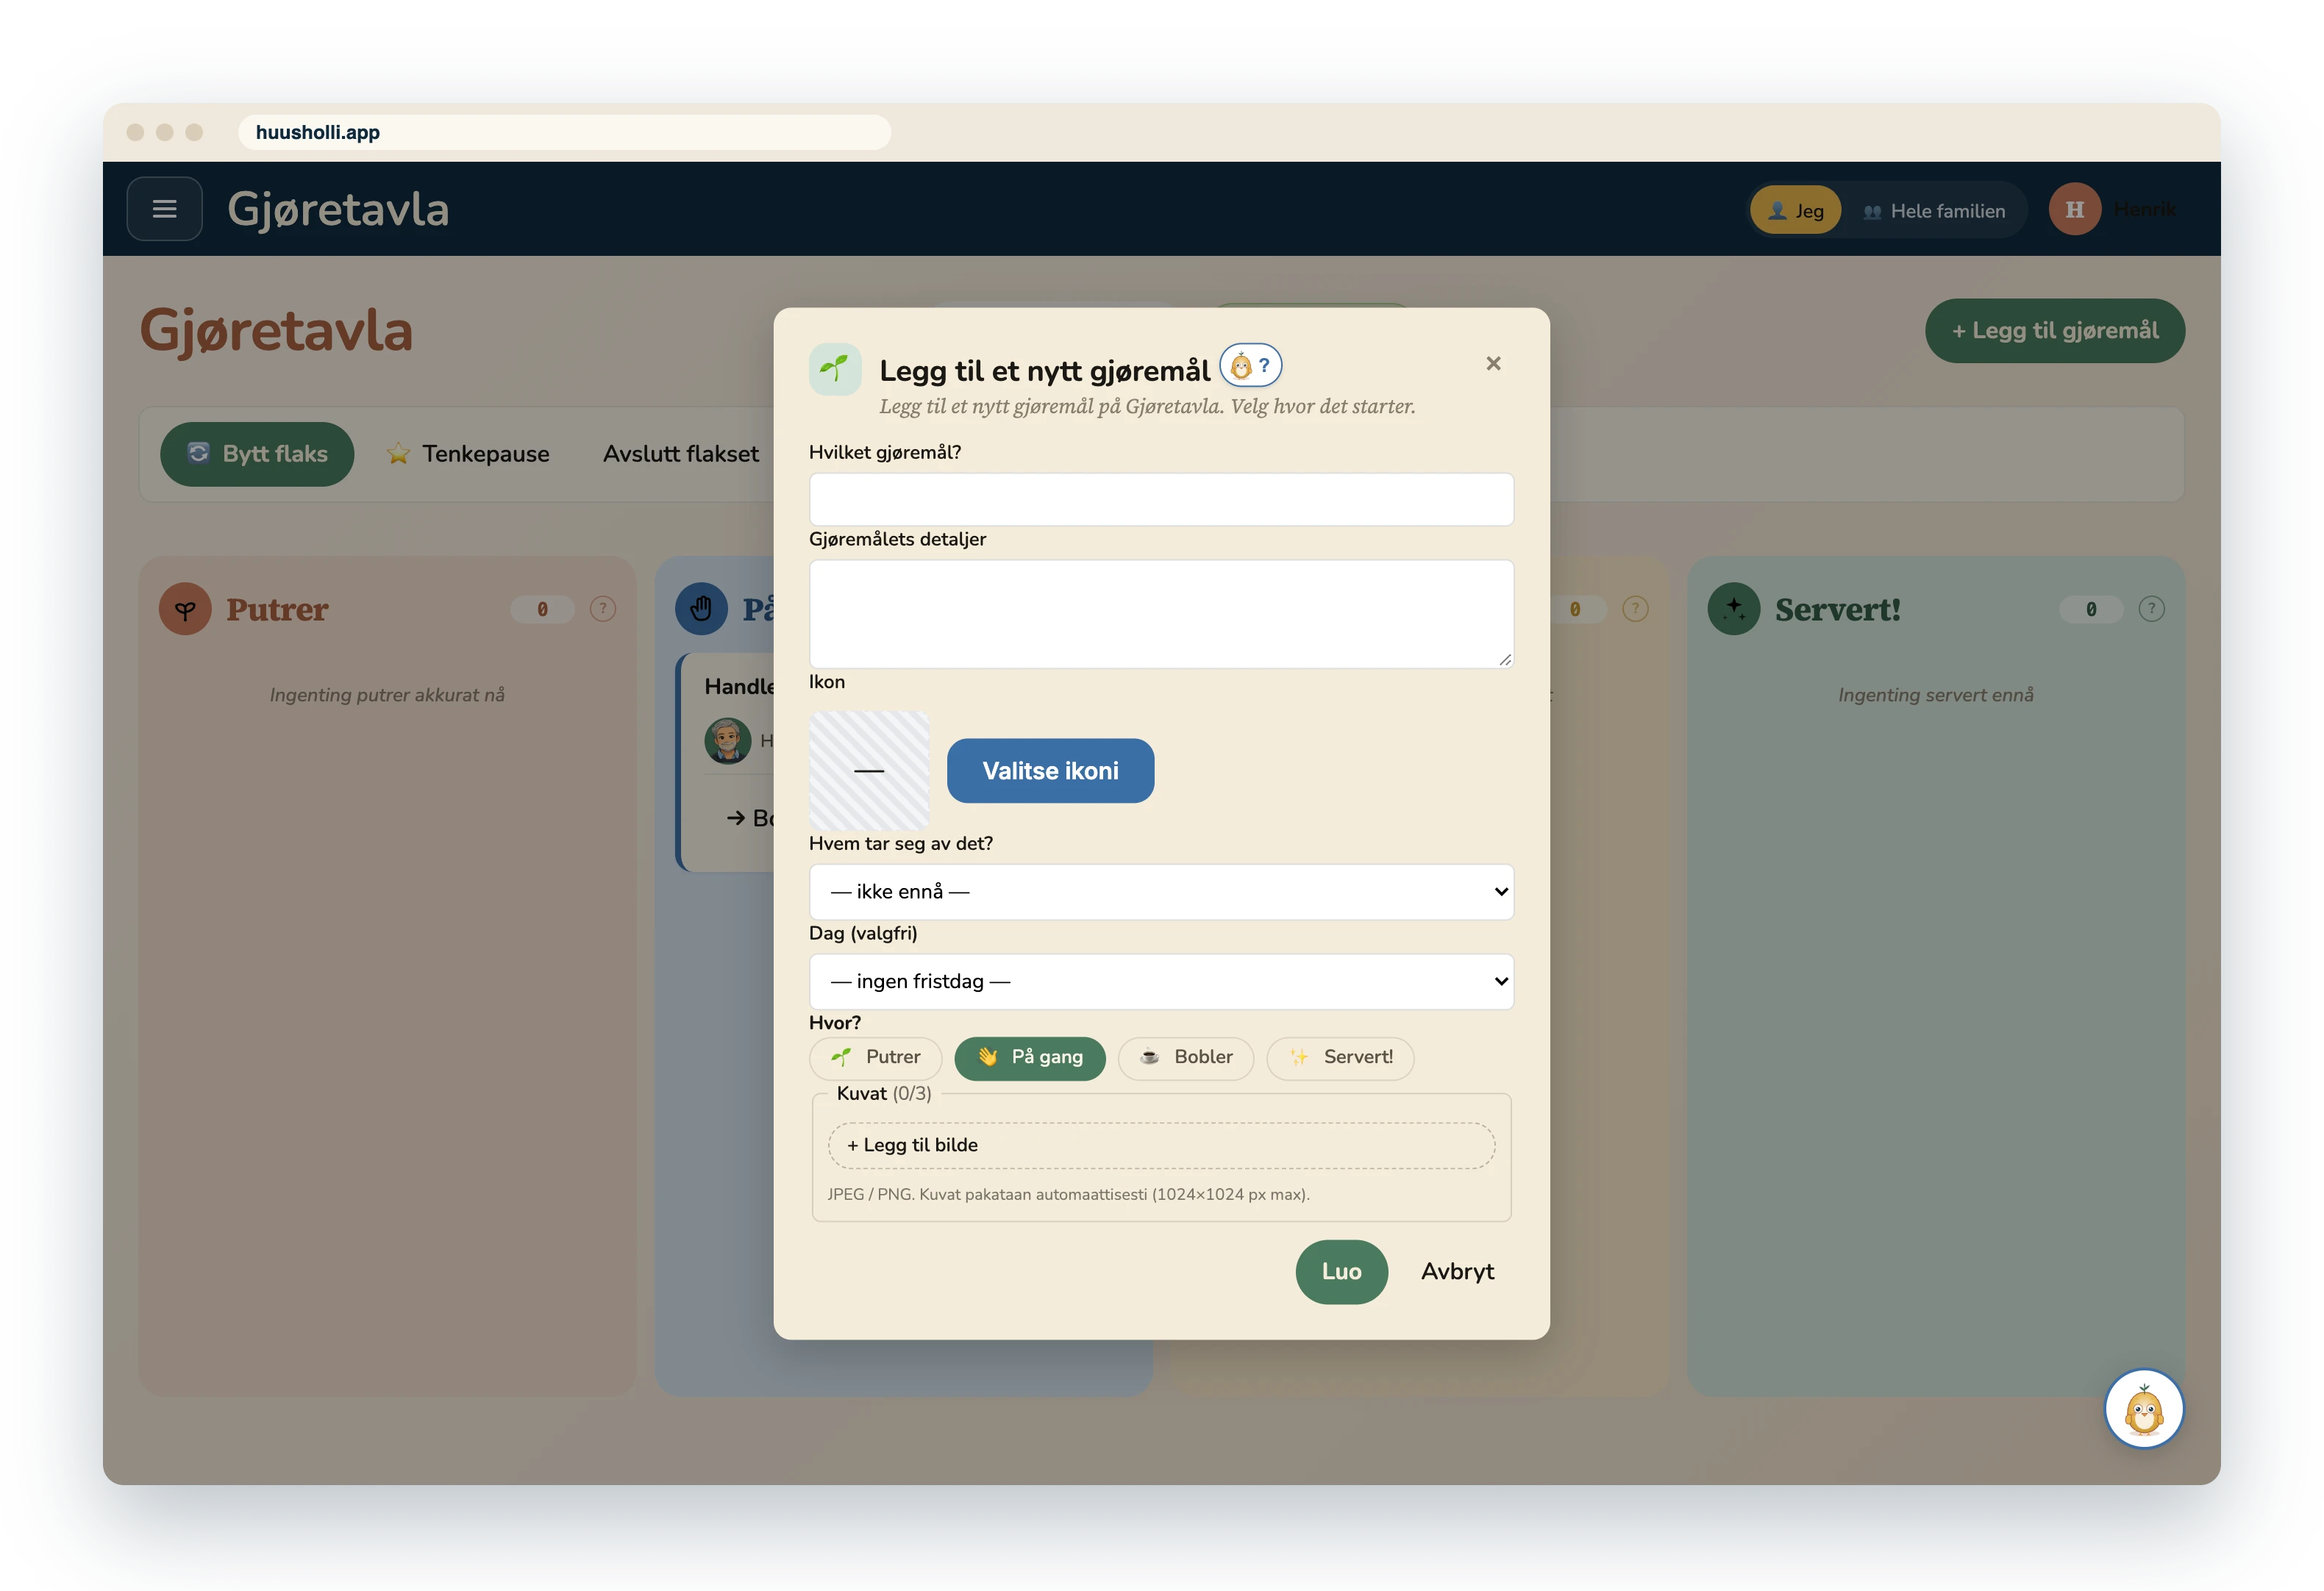Viewport: 2324px width, 1591px height.
Task: Close the new task dialog with X
Action: 1493,364
